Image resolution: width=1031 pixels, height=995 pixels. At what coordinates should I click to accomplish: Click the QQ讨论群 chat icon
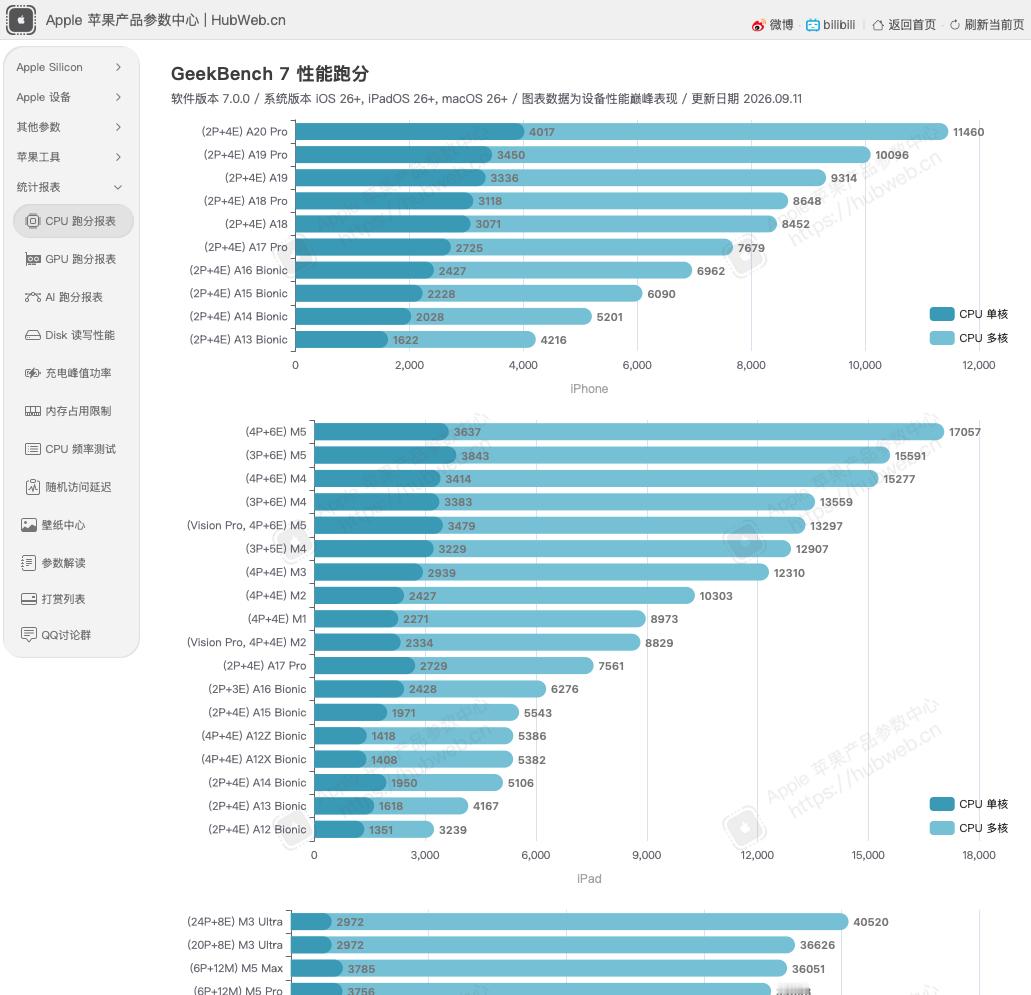(x=28, y=634)
